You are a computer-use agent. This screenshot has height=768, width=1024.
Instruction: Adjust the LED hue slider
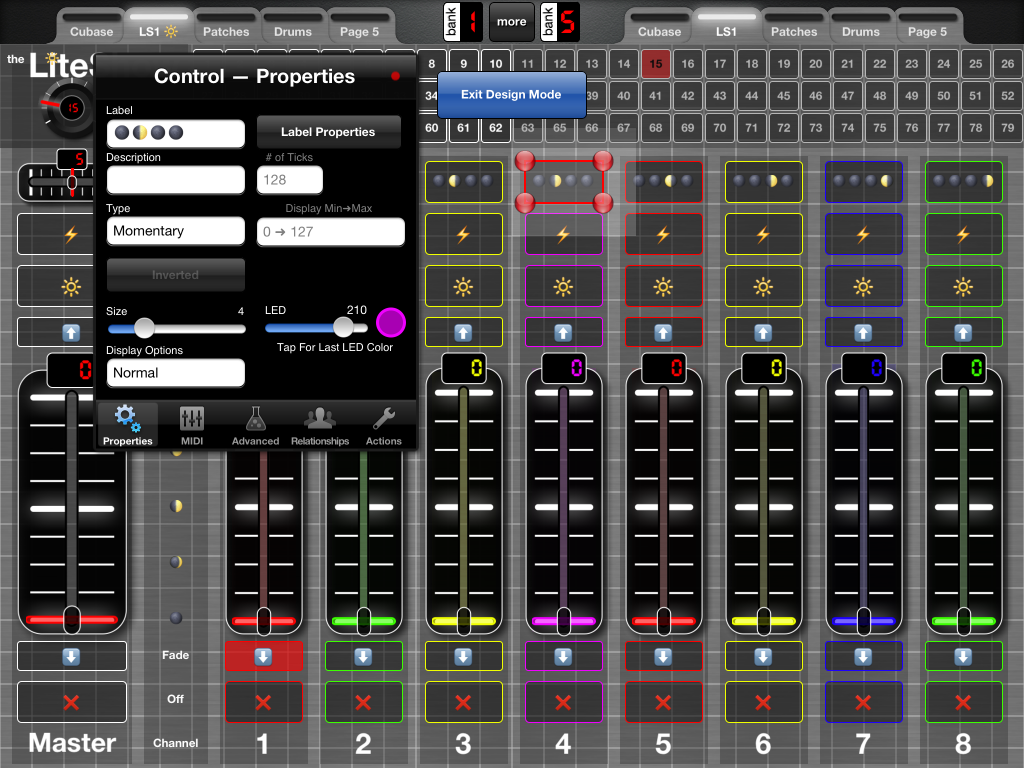[317, 327]
